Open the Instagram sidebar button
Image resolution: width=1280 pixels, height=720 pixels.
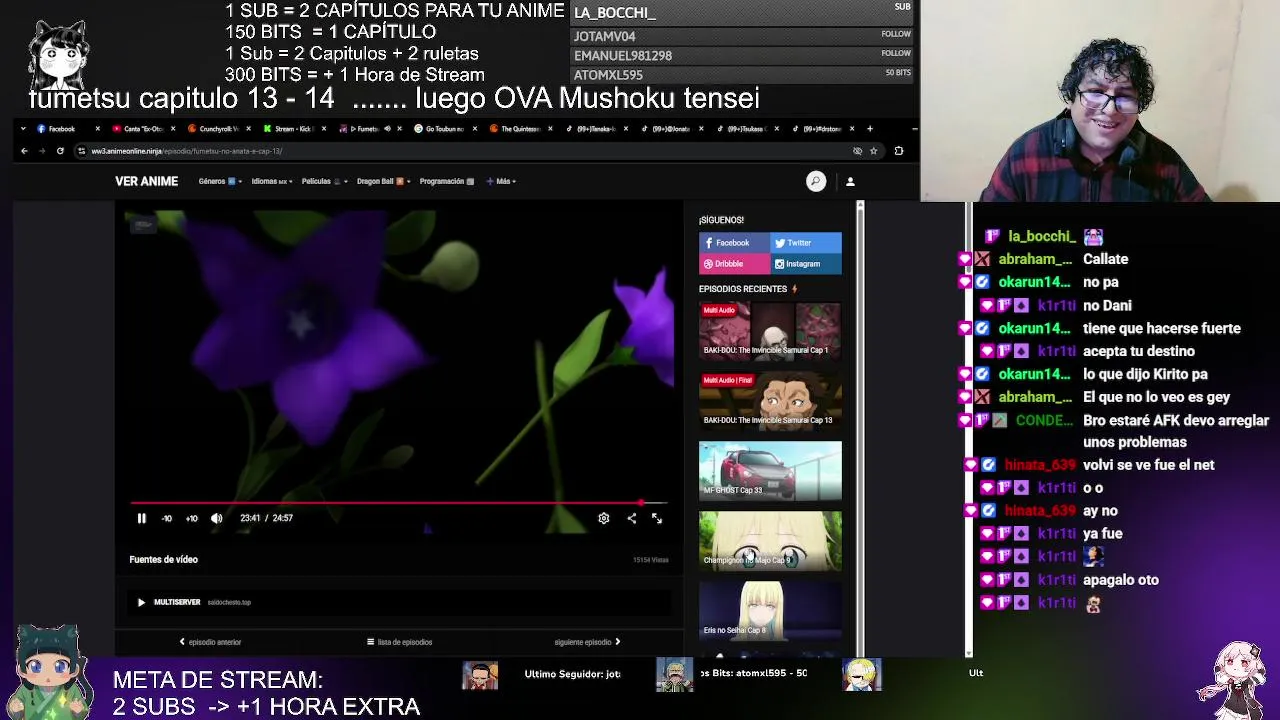806,264
